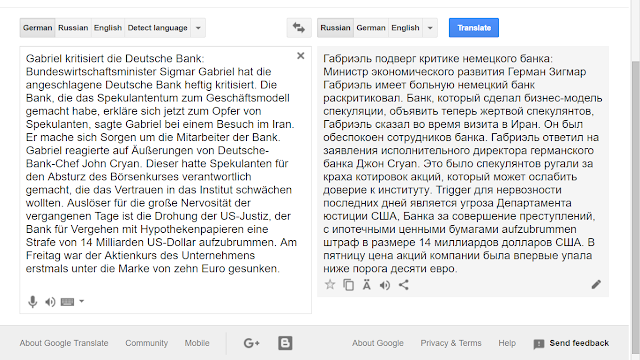Clear the German source text
The image size is (640, 360).
click(301, 56)
